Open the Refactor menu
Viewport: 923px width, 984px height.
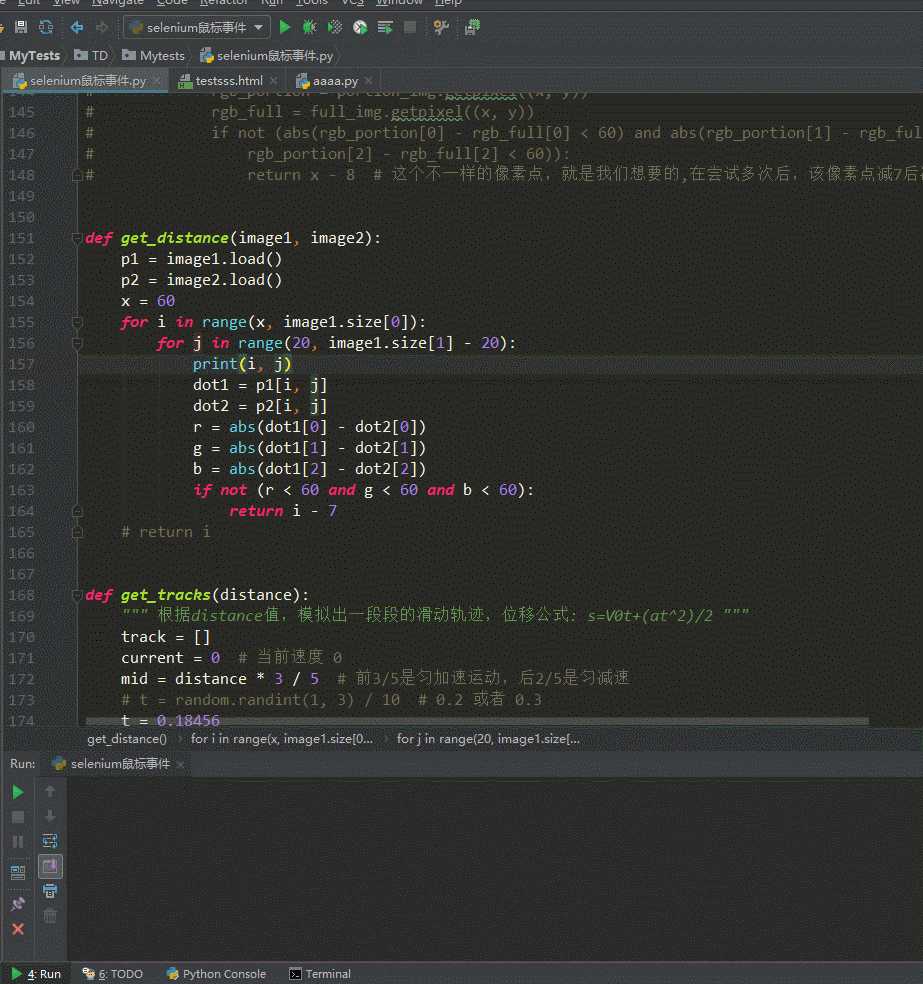(224, 3)
